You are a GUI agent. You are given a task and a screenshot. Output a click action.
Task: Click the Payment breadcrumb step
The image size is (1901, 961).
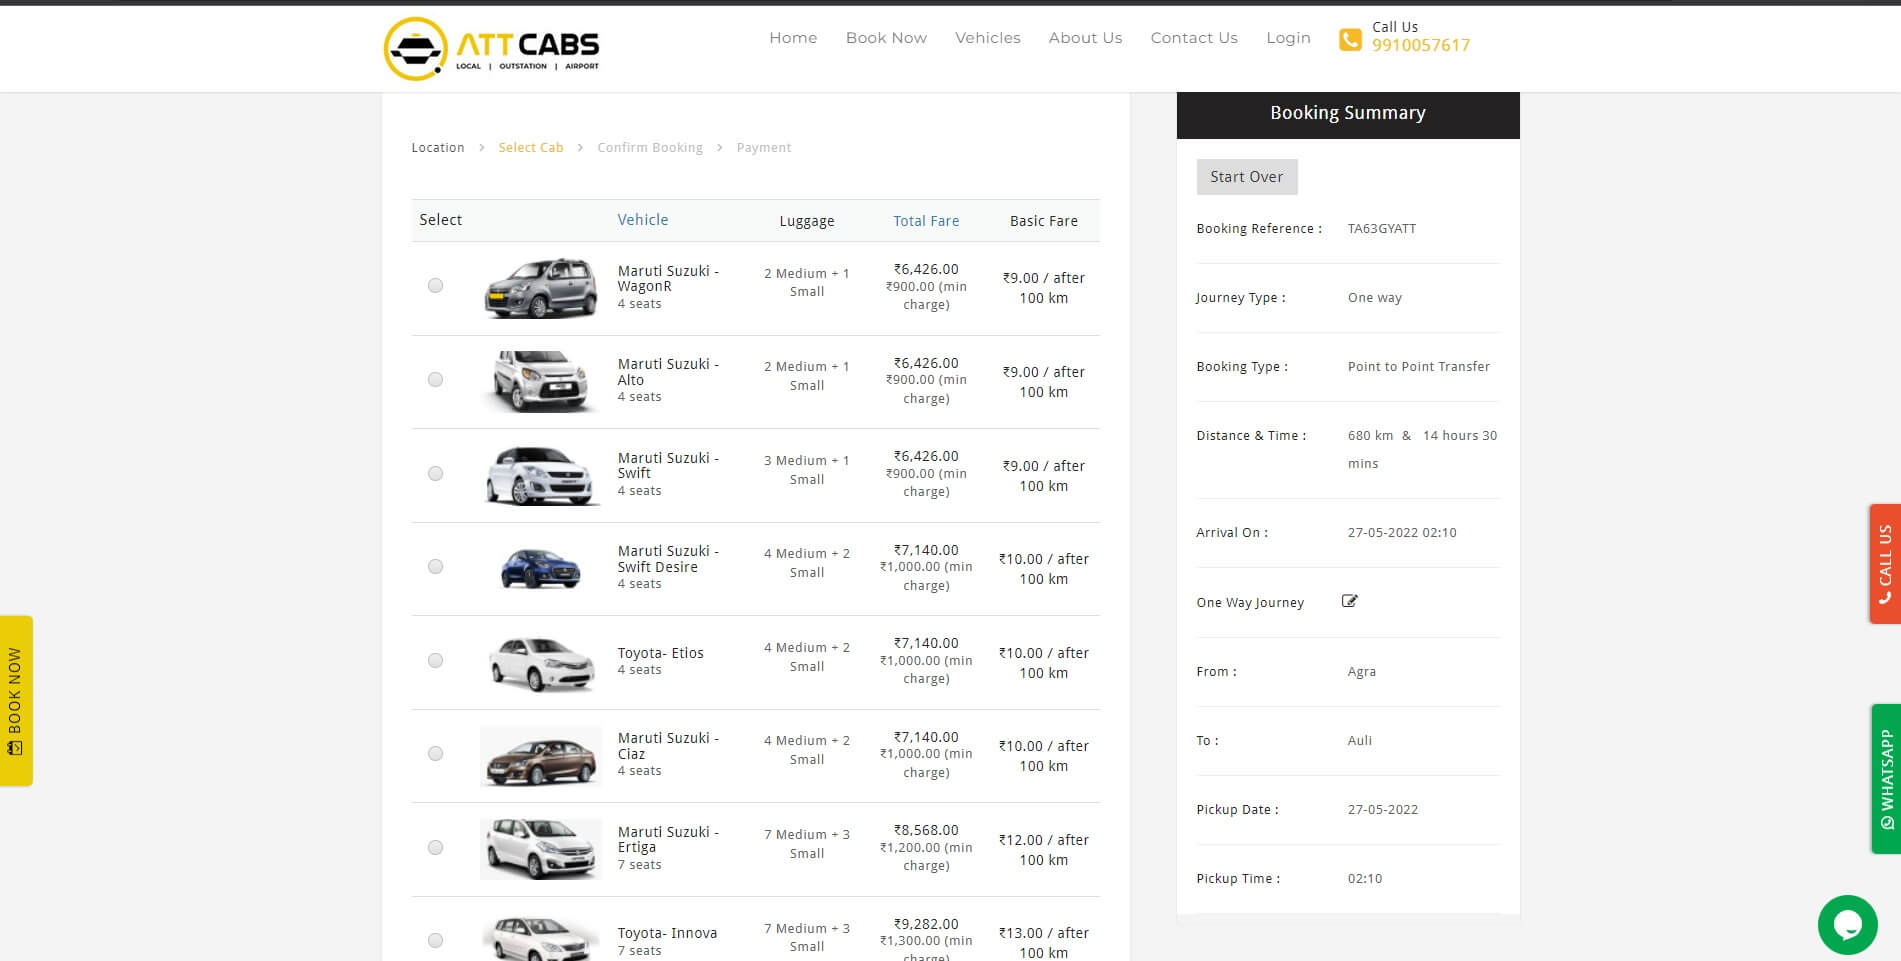coord(764,148)
